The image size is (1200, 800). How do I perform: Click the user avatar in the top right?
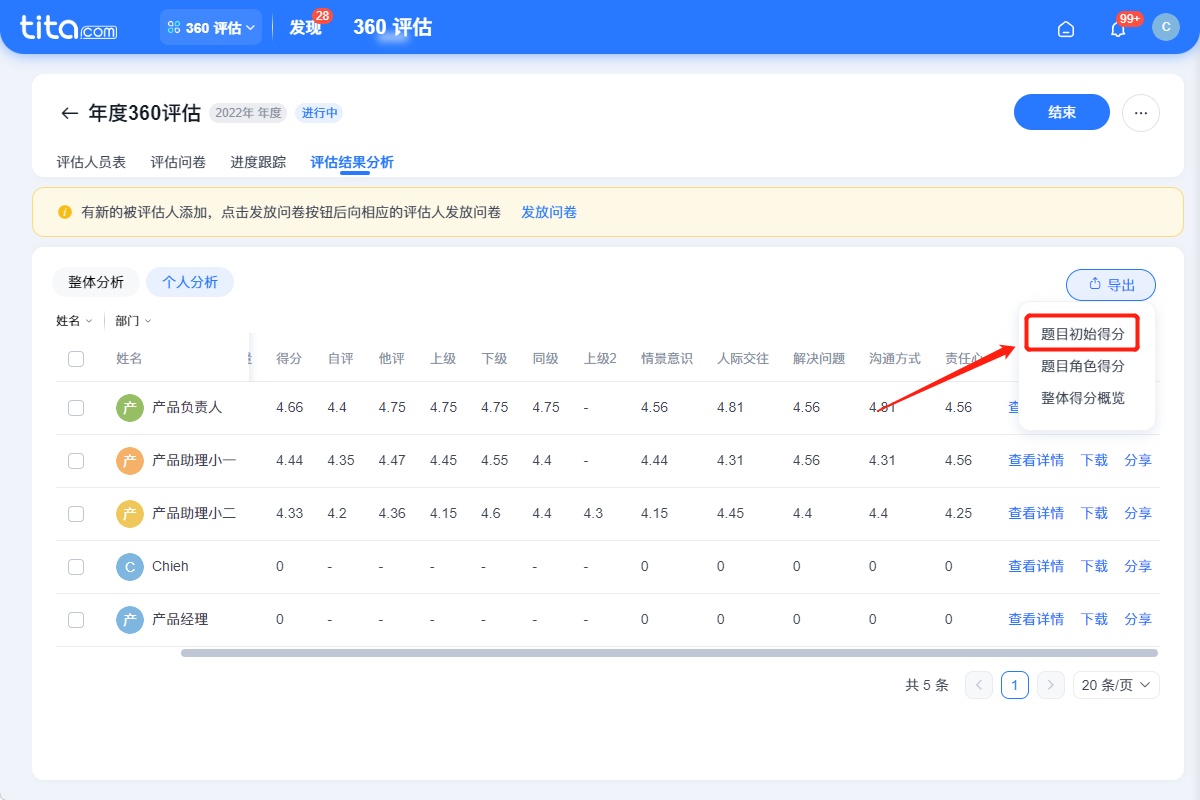point(1166,27)
